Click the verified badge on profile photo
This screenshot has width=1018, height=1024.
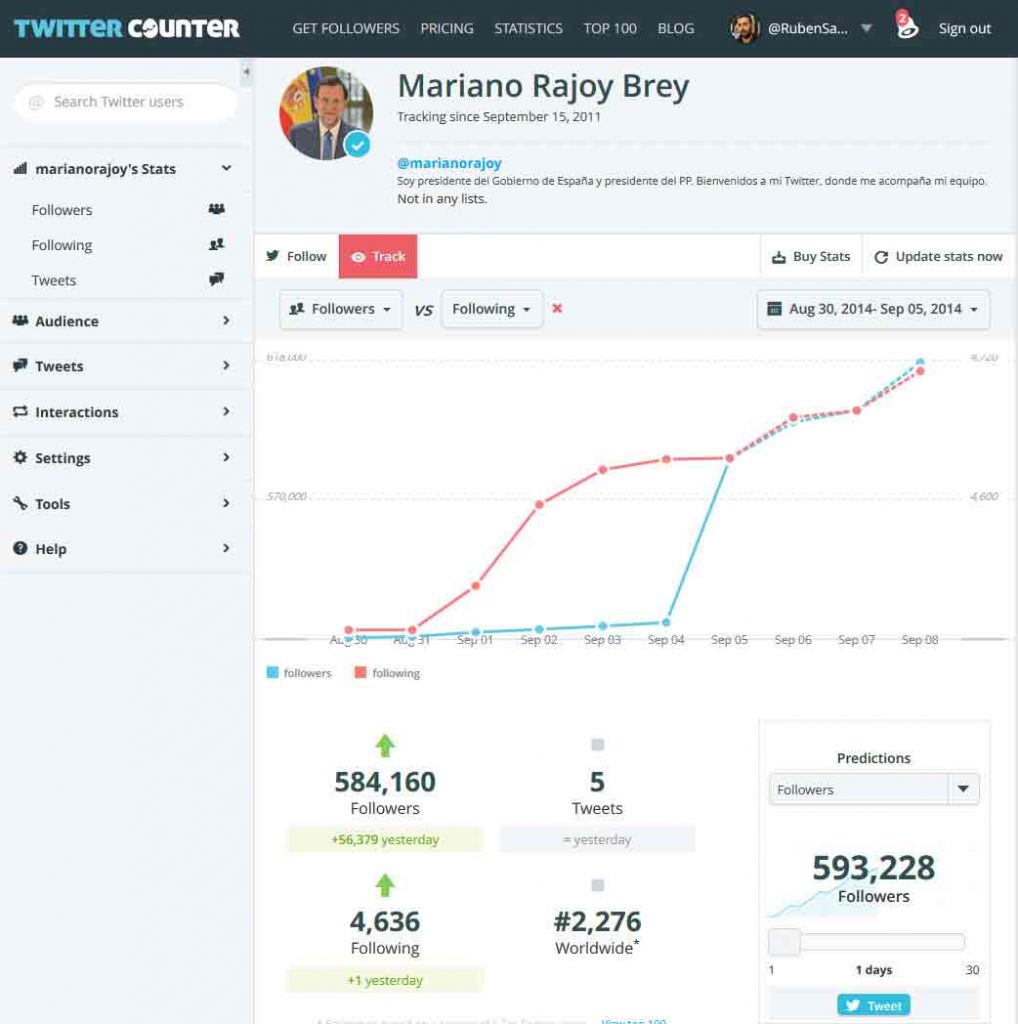click(357, 144)
